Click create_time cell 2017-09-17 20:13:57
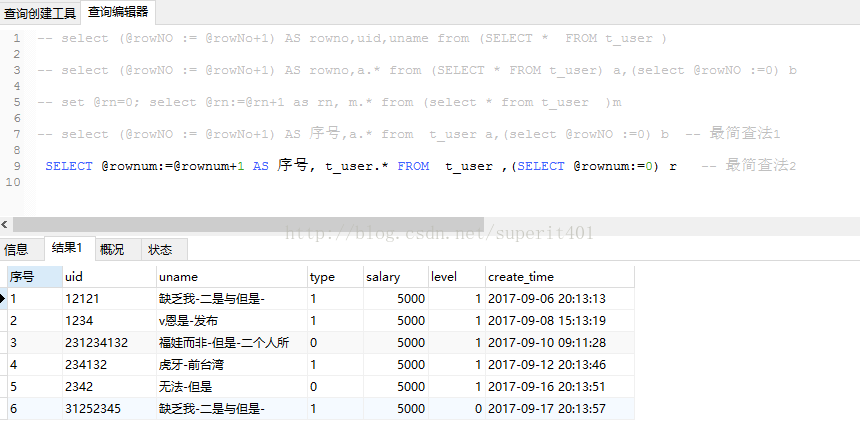The image size is (860, 445). pyautogui.click(x=559, y=408)
